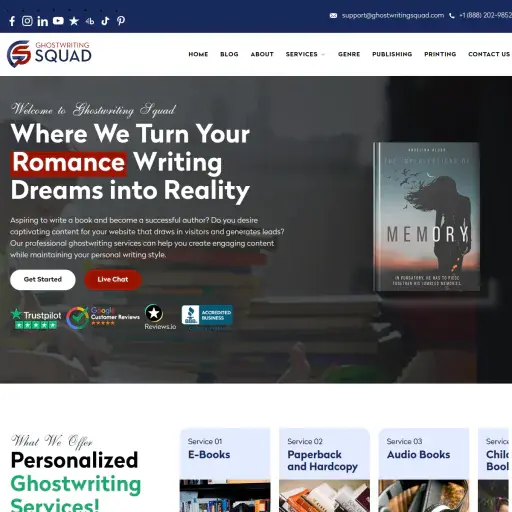Open the YouTube social icon
Screen dimensions: 512x512
point(58,21)
